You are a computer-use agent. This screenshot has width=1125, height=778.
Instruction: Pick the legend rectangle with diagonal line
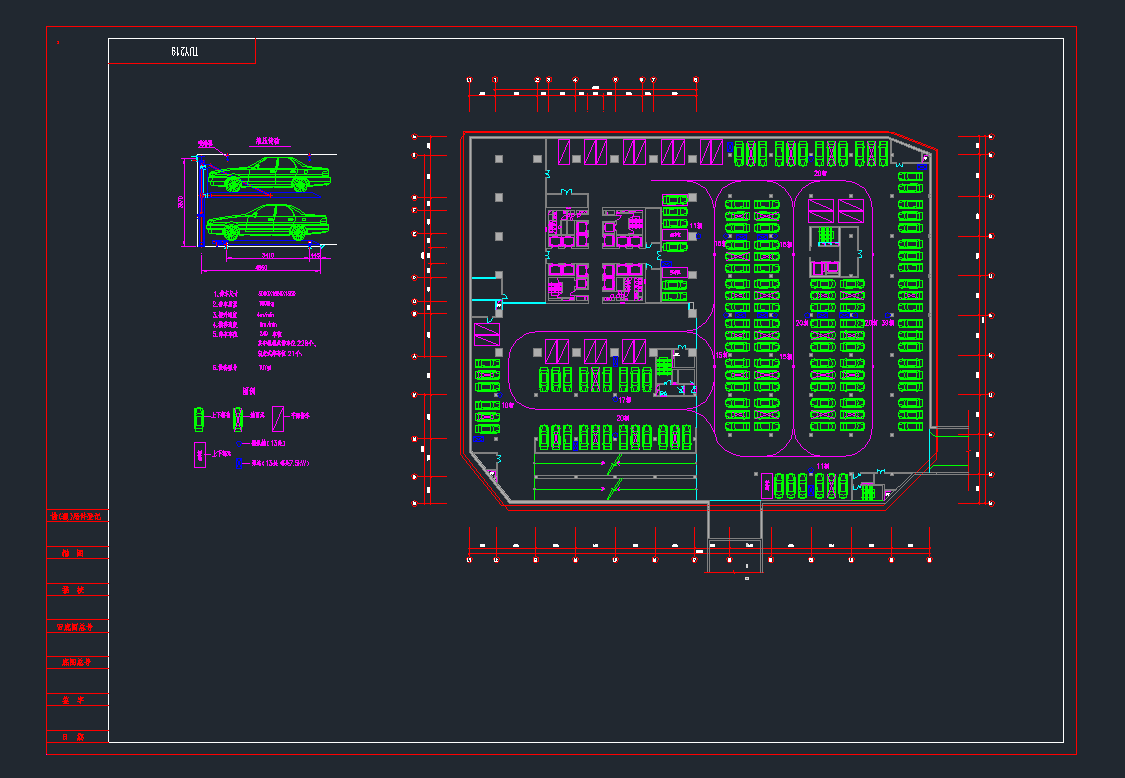pos(279,416)
